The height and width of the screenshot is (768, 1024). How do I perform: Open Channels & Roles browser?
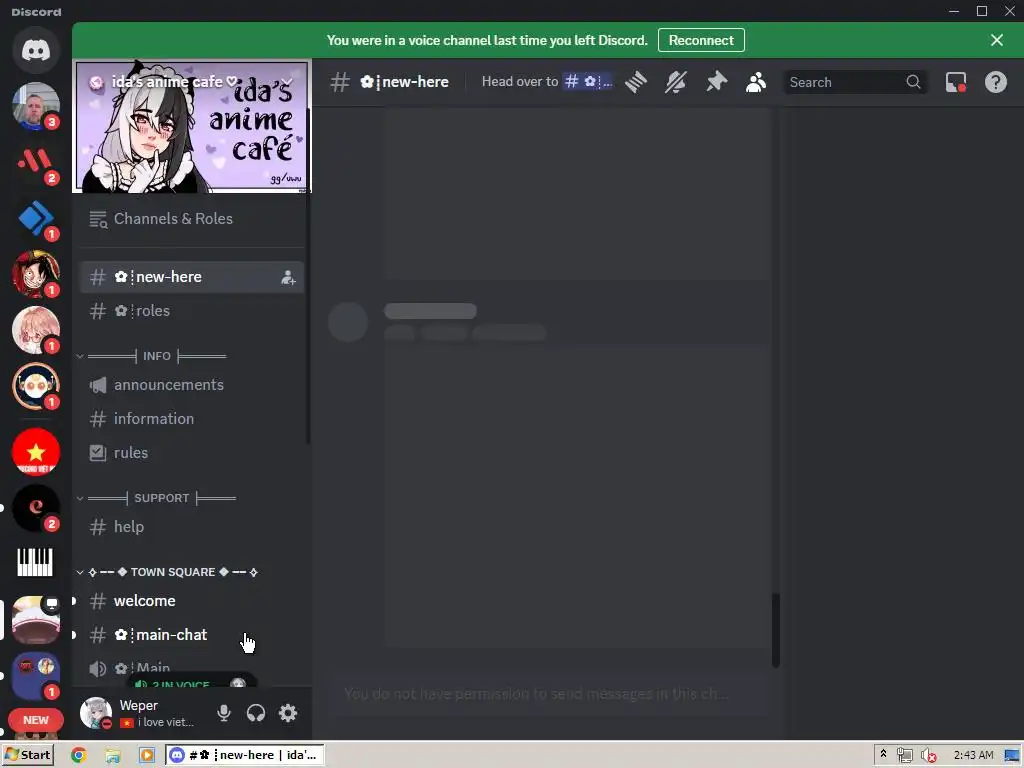pyautogui.click(x=192, y=219)
